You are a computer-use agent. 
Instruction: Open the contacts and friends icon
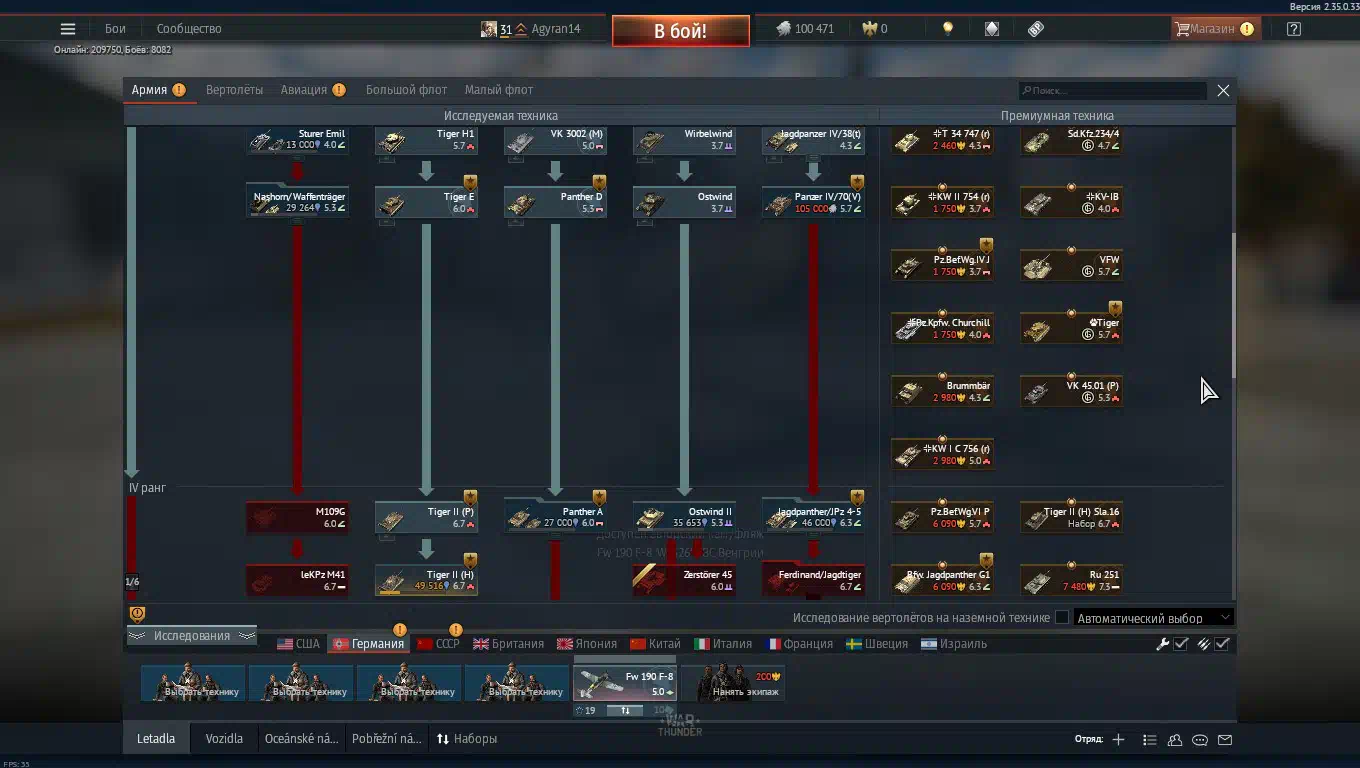(1175, 740)
